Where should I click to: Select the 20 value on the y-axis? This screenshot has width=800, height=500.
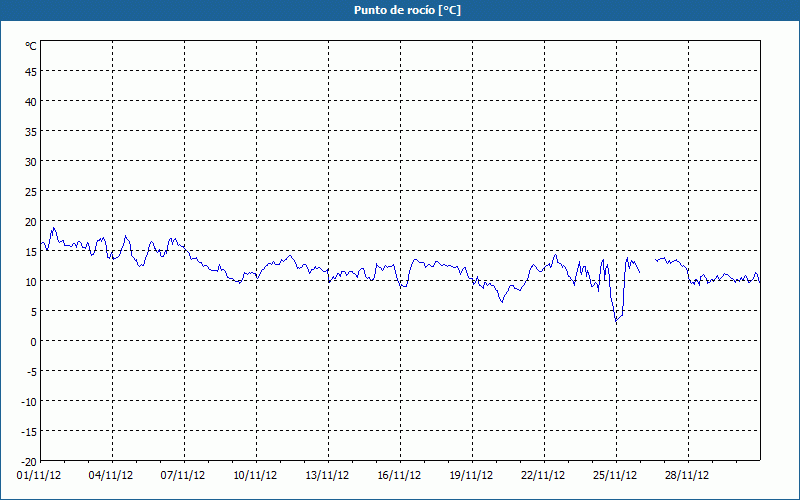(31, 222)
